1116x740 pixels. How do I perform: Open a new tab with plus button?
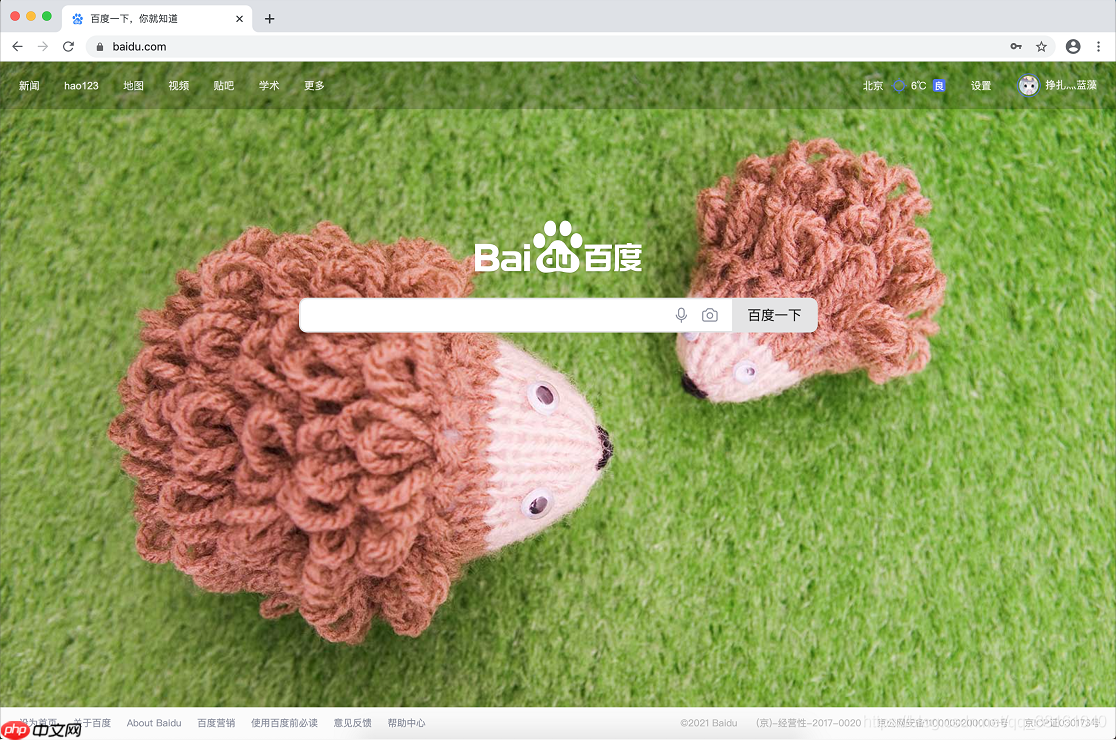(x=269, y=18)
